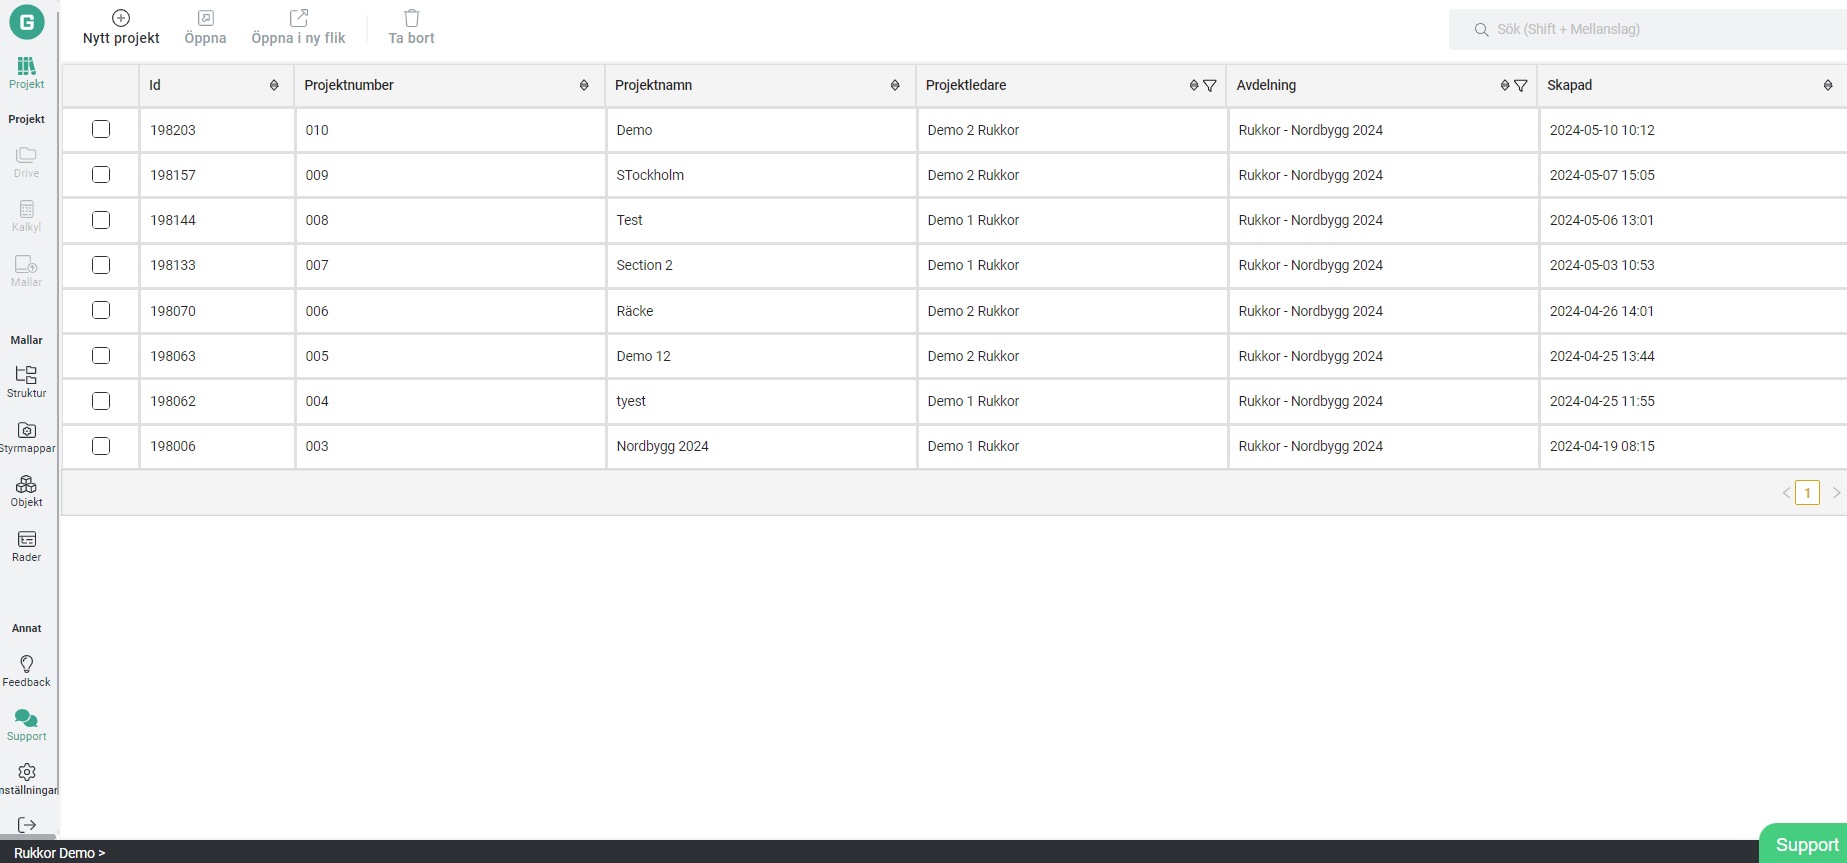
Task: Open Rader in the sidebar
Action: (27, 546)
